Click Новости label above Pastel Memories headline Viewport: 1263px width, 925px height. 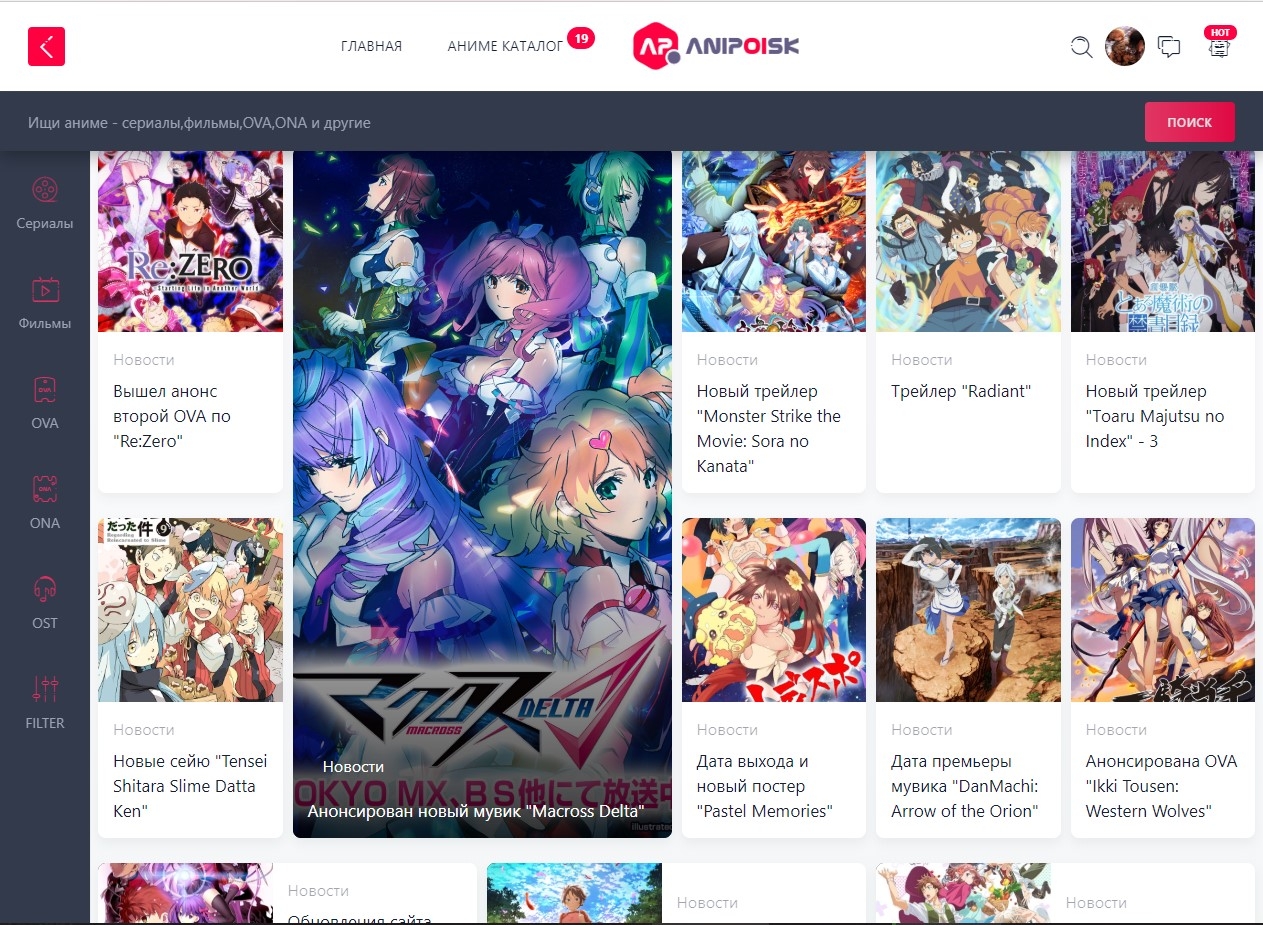[727, 729]
